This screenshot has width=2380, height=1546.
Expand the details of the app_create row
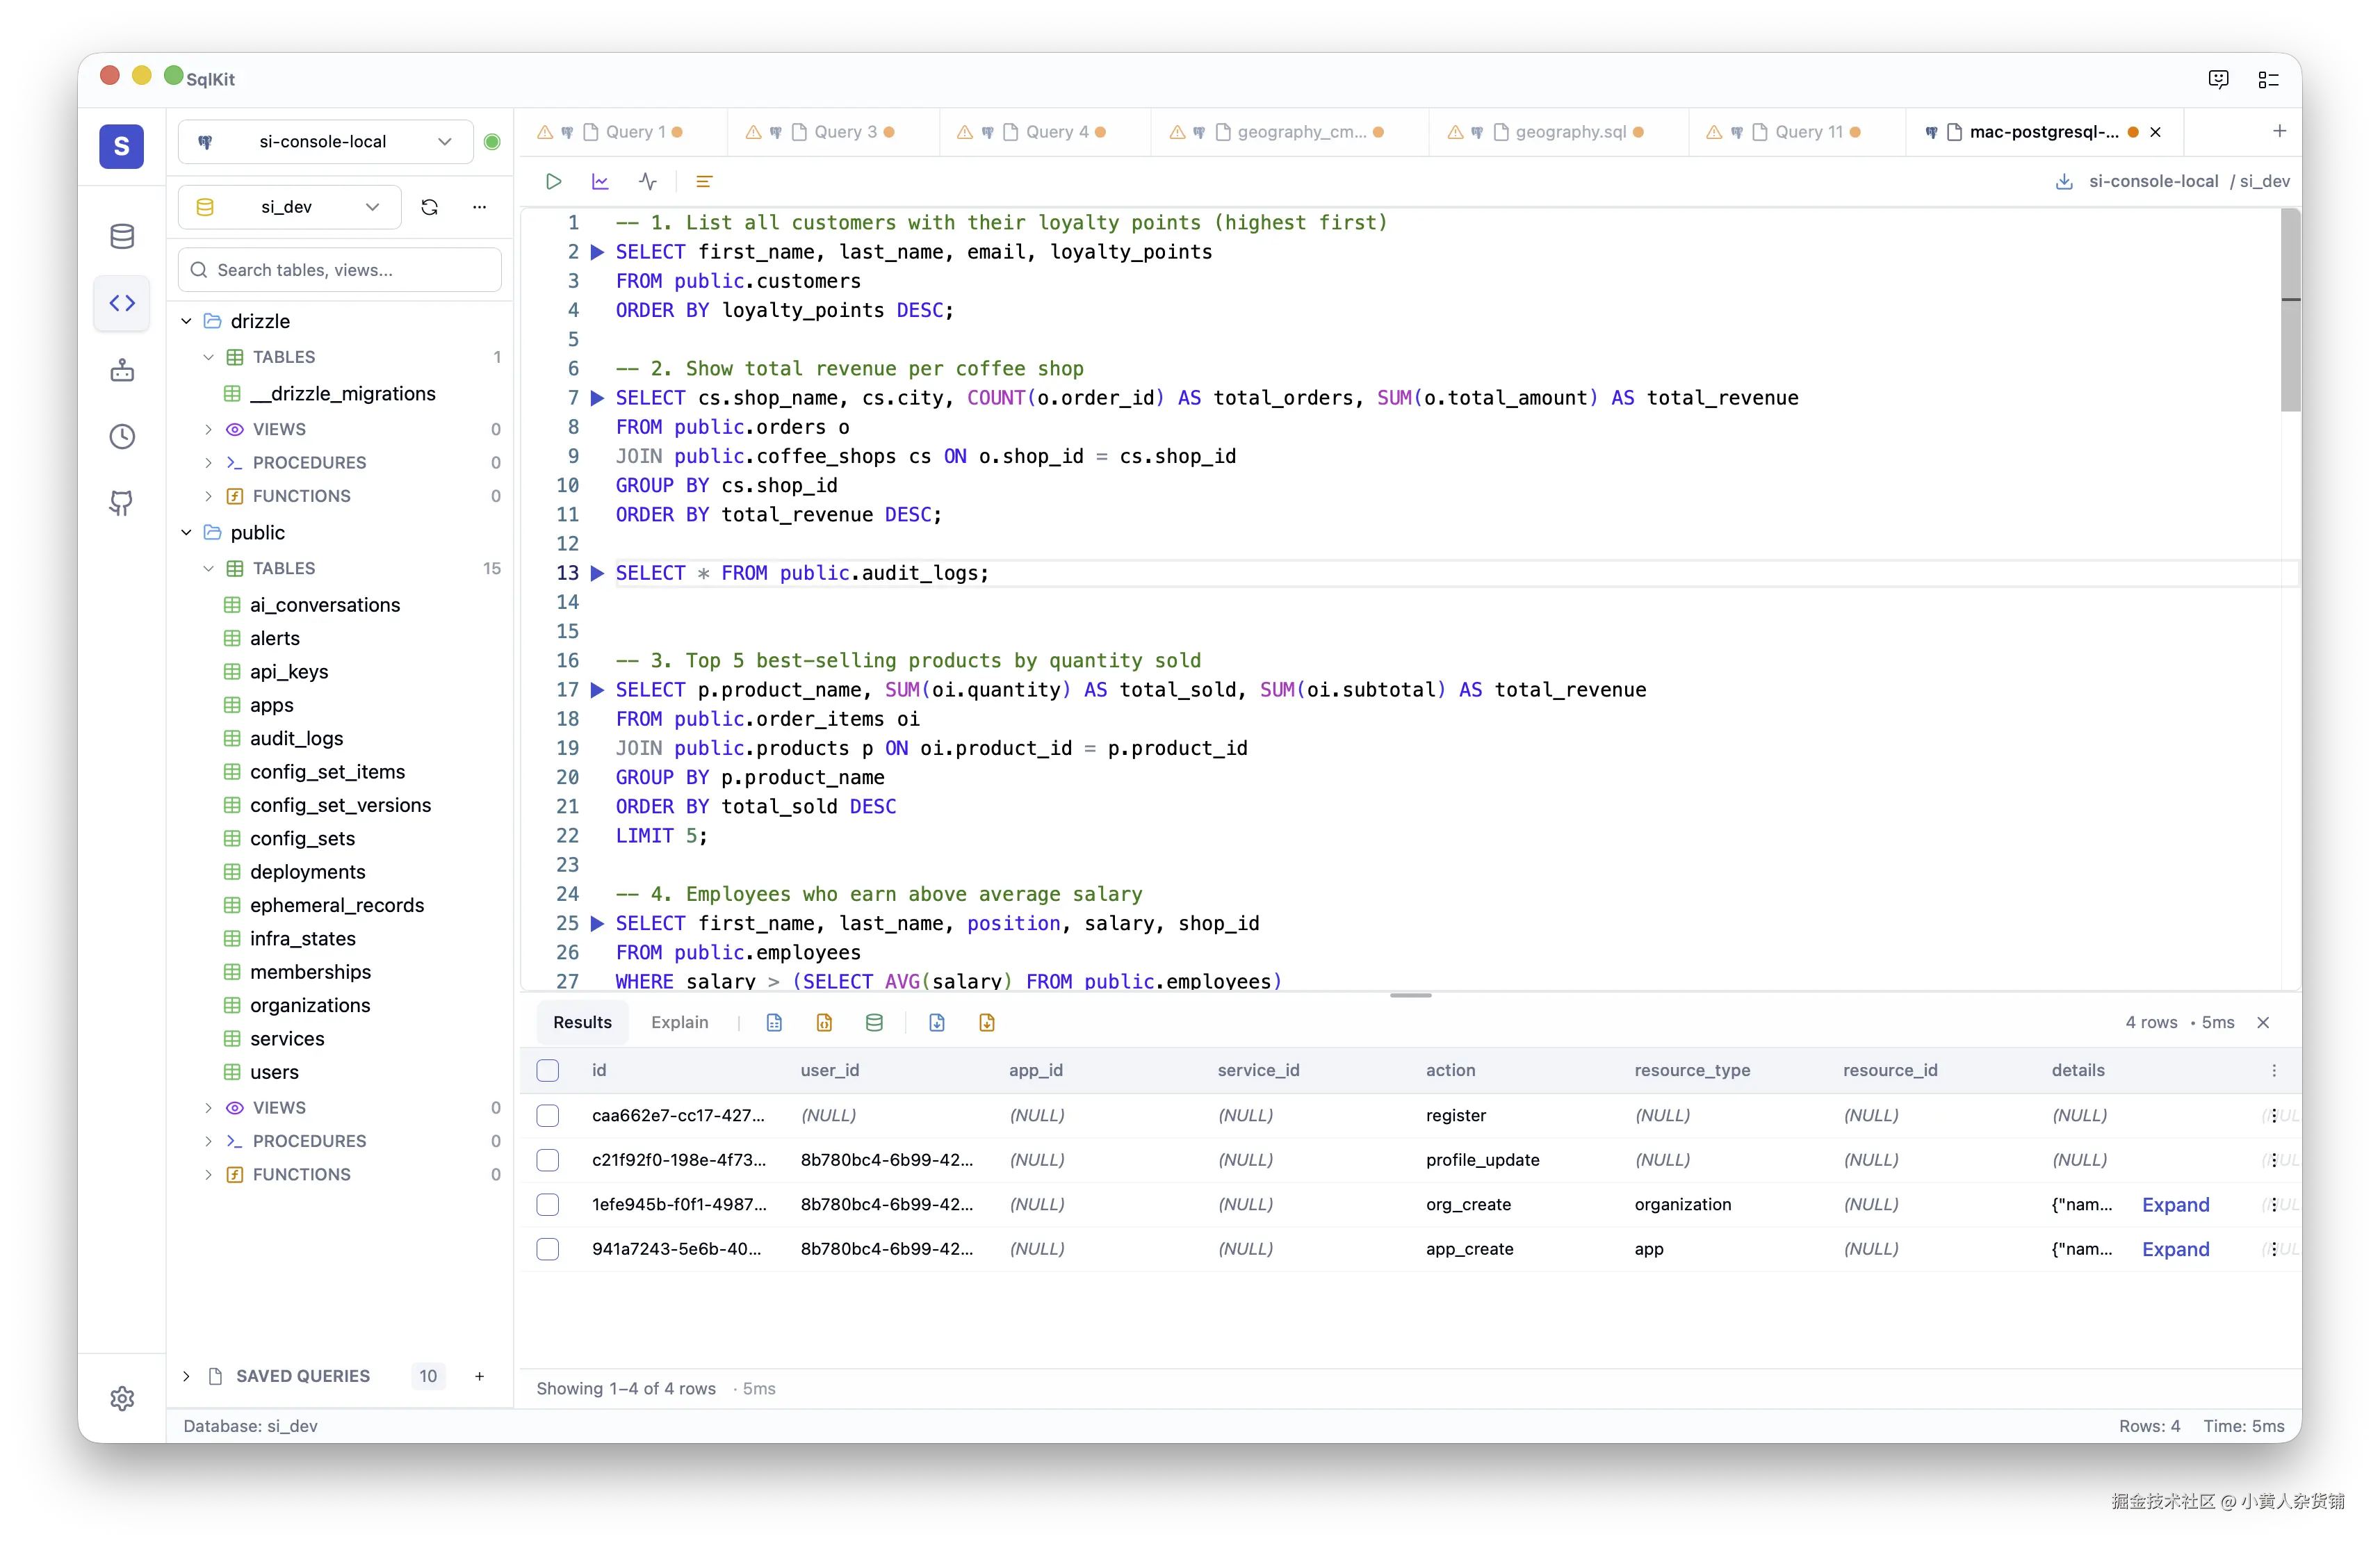point(2175,1249)
